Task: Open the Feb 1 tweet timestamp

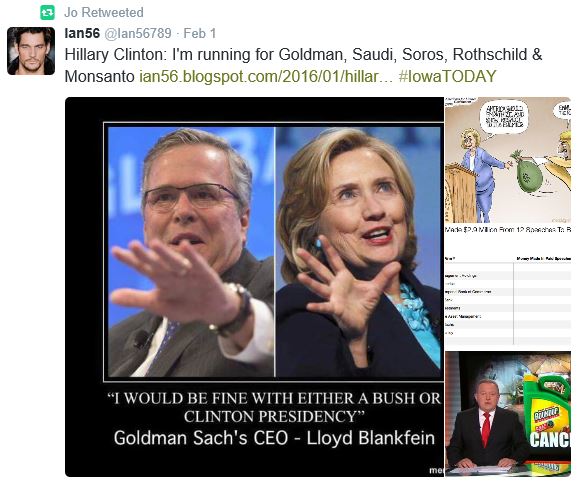Action: [200, 33]
